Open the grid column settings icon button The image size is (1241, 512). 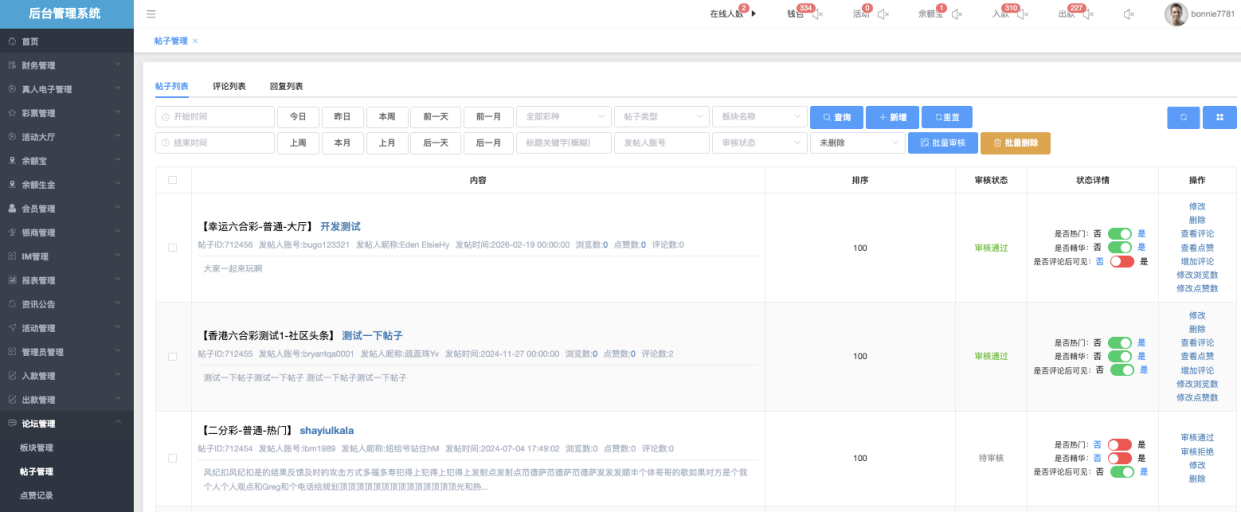pyautogui.click(x=1220, y=117)
